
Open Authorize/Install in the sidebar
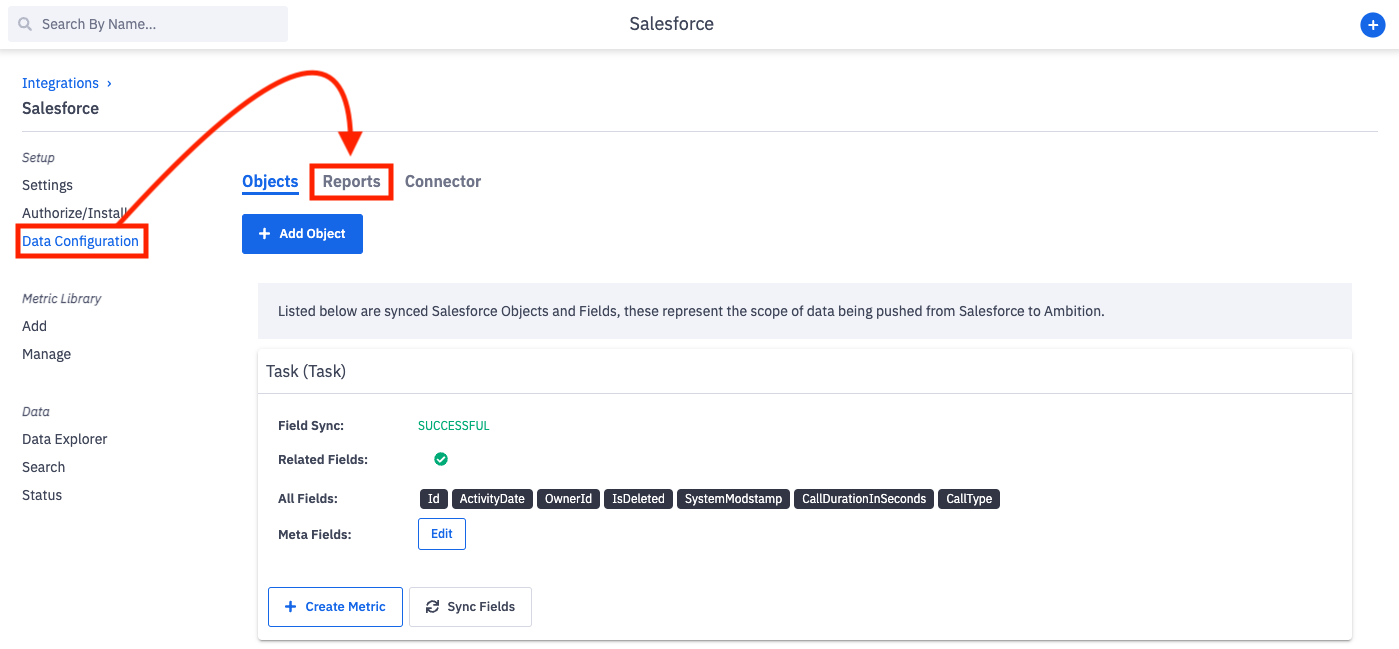(74, 213)
